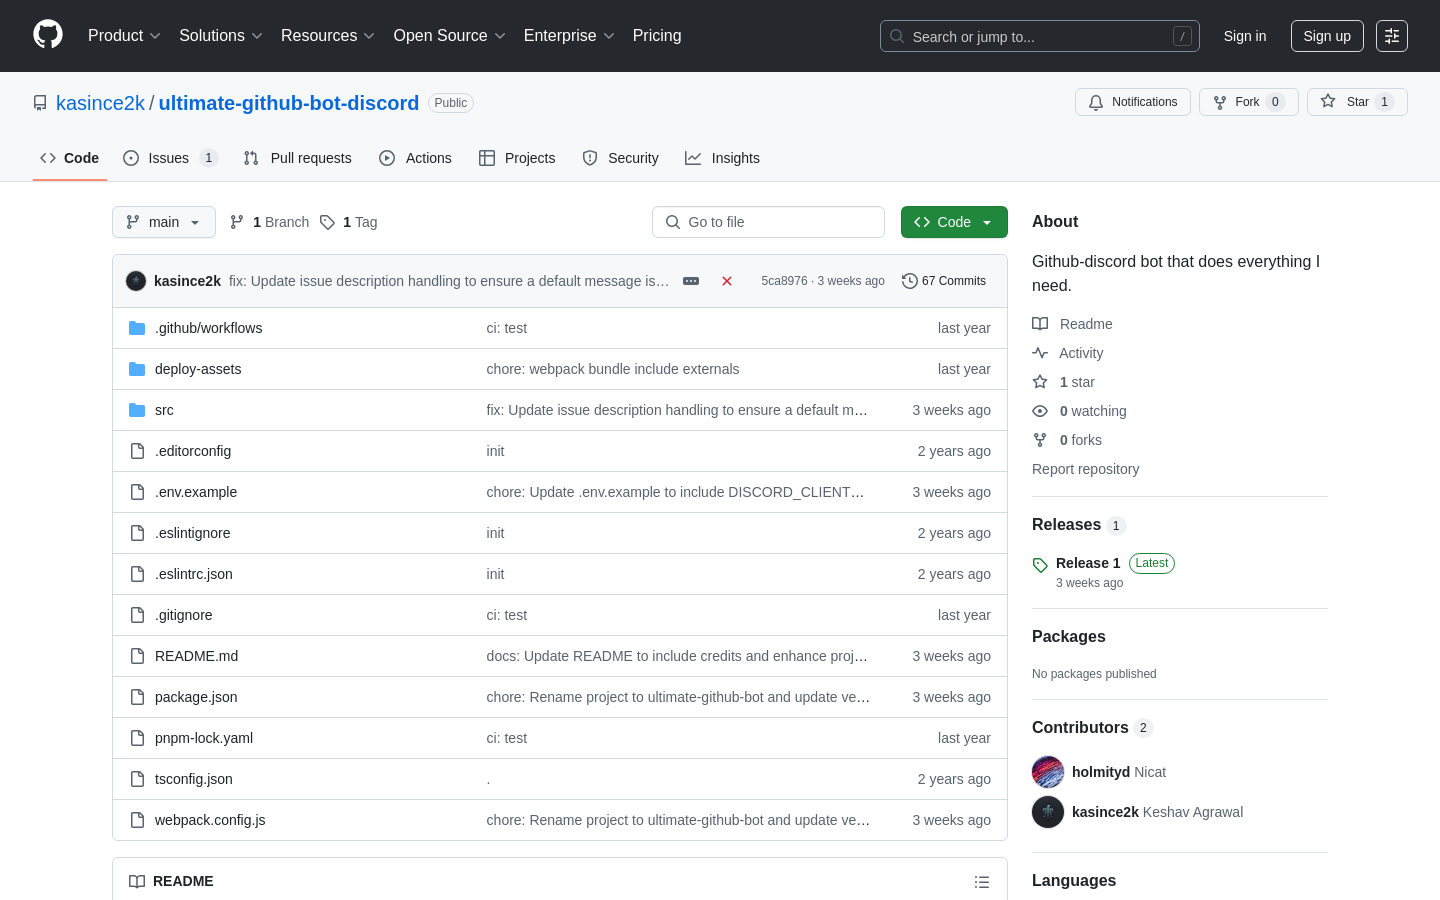Click the Sign up button

[x=1327, y=36]
